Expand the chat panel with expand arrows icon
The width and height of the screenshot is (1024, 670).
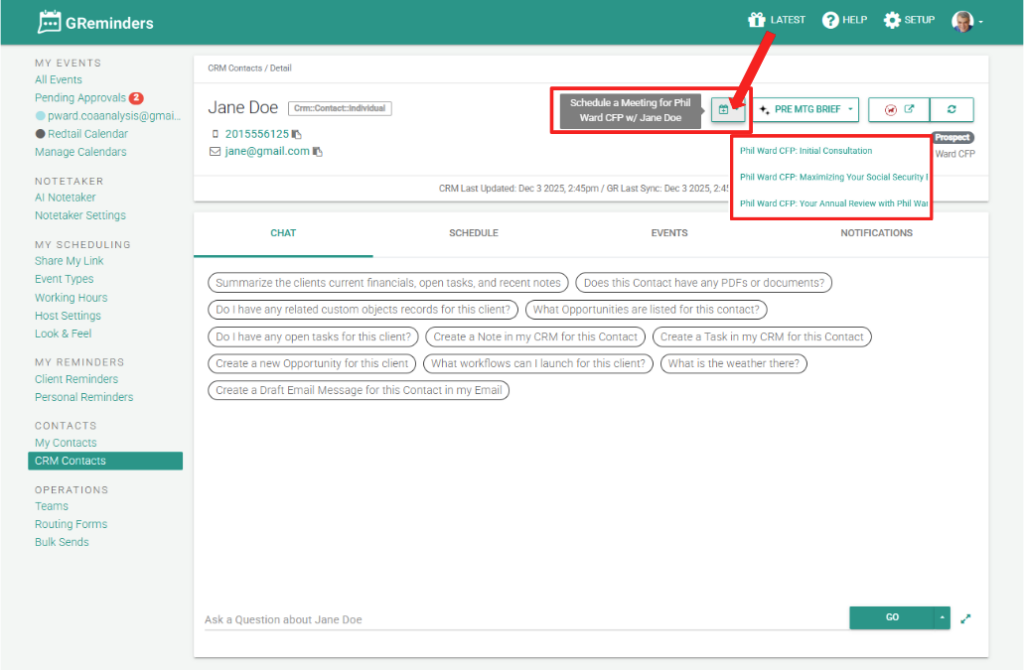pyautogui.click(x=965, y=619)
